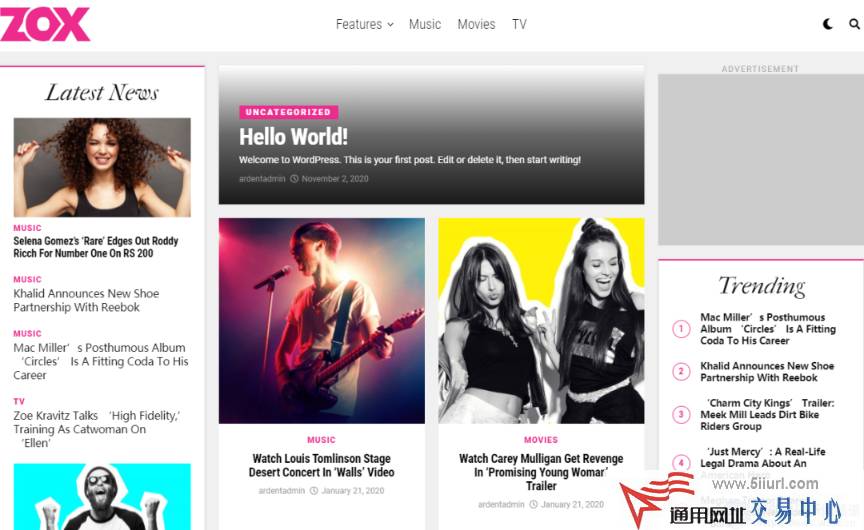This screenshot has height=530, width=864.
Task: Click trending number 2 circle
Action: (681, 371)
